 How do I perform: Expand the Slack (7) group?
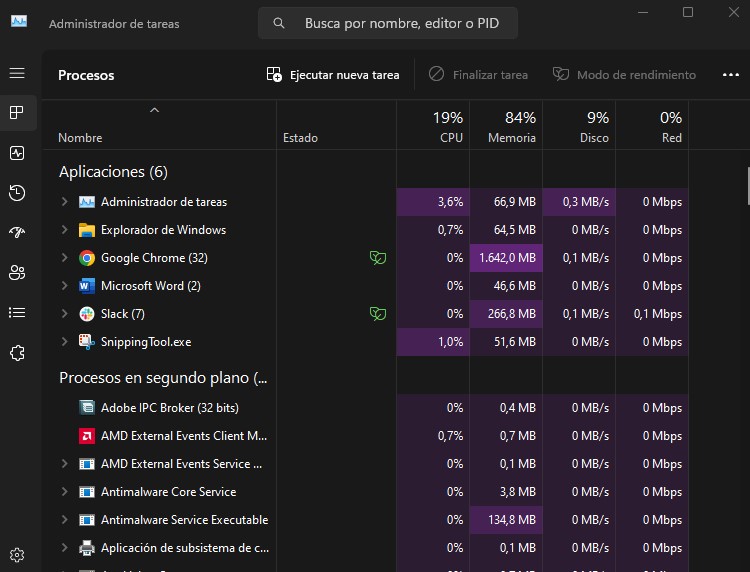[x=65, y=314]
